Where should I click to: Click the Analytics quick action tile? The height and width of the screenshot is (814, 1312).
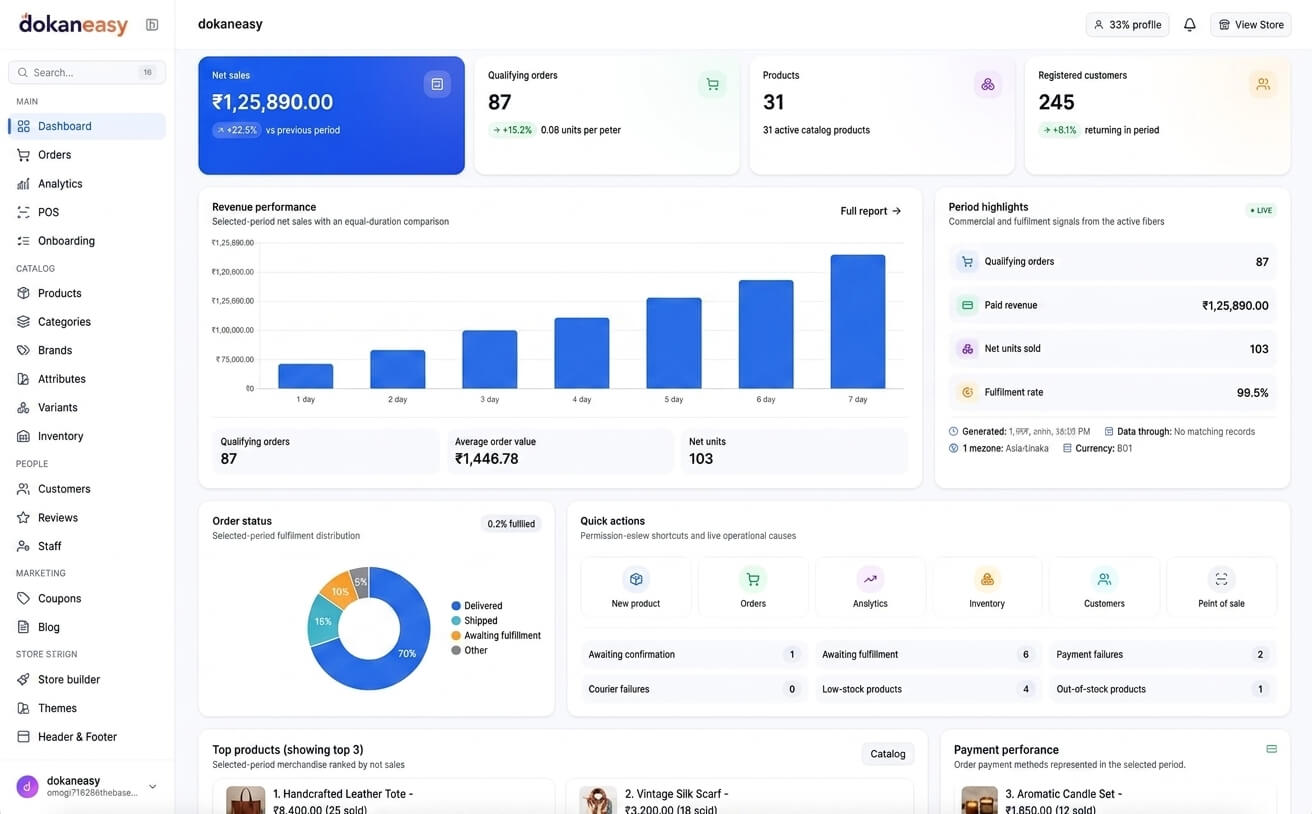point(870,587)
